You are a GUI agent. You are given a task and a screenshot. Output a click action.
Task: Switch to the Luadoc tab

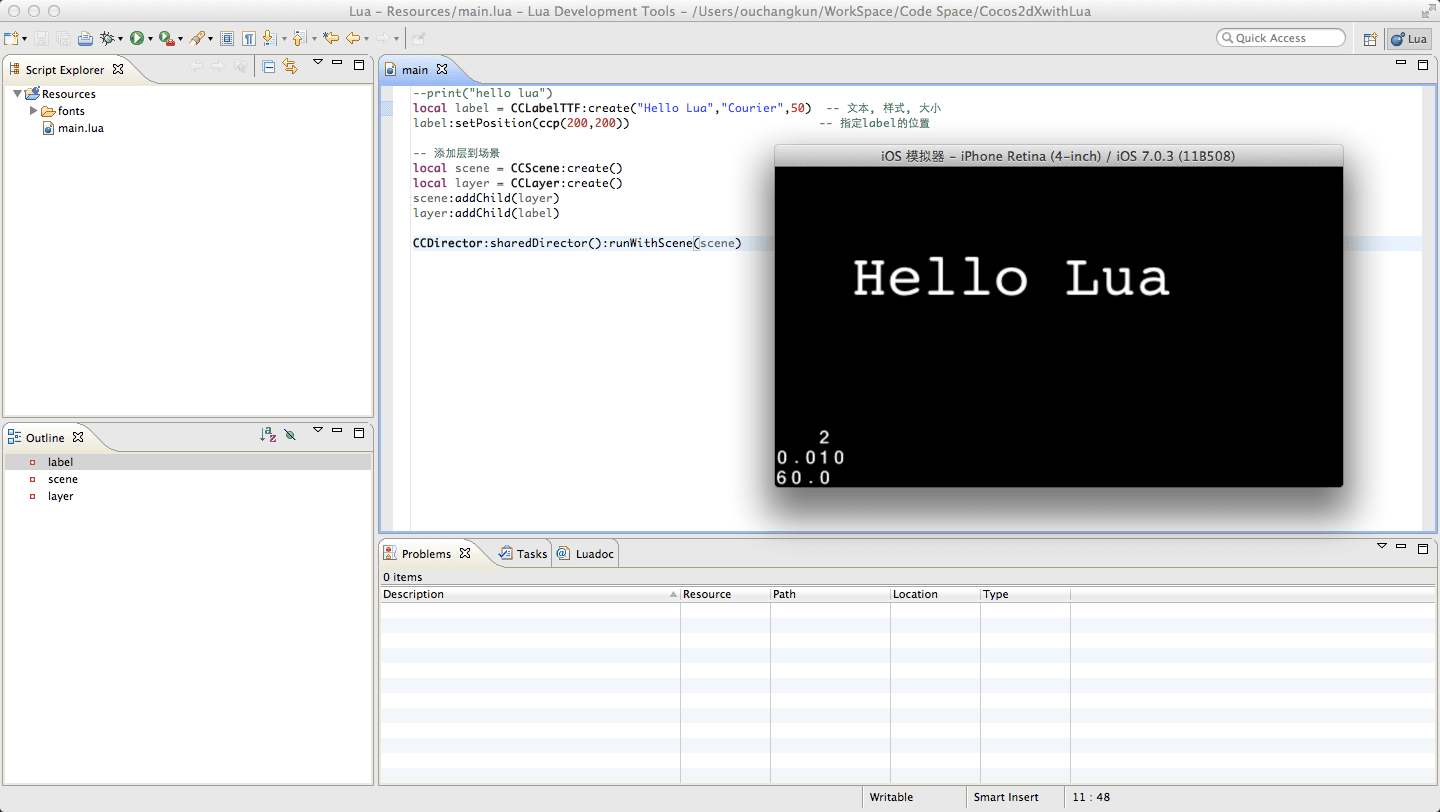(x=586, y=554)
